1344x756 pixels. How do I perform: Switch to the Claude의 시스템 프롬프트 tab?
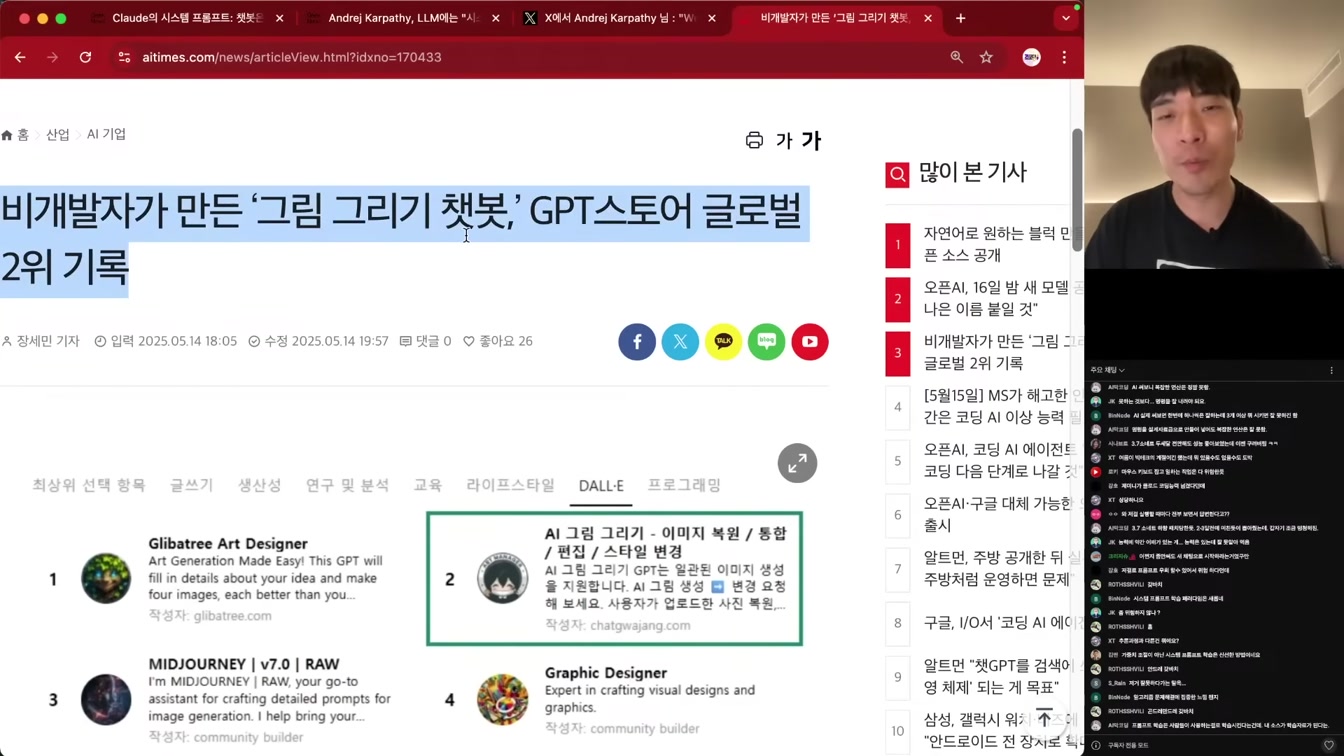pyautogui.click(x=187, y=18)
